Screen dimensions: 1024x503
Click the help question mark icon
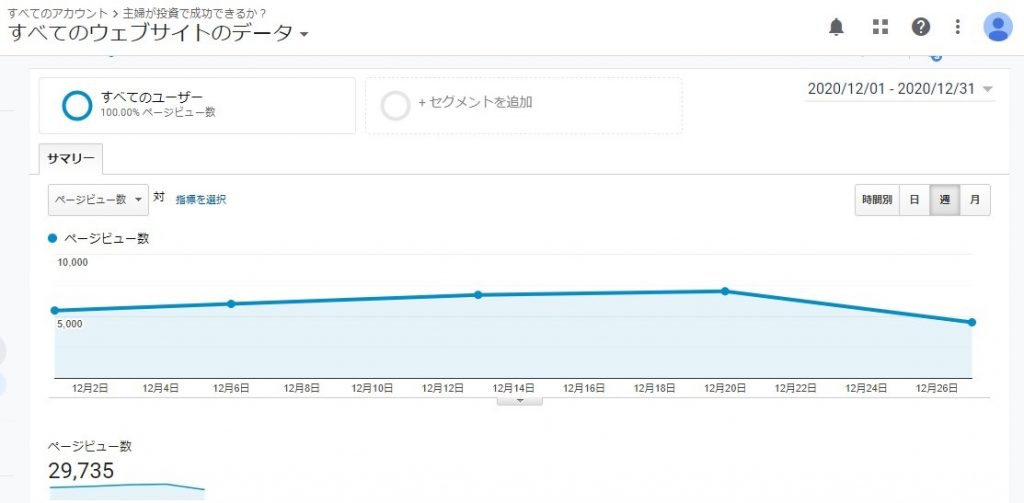920,27
